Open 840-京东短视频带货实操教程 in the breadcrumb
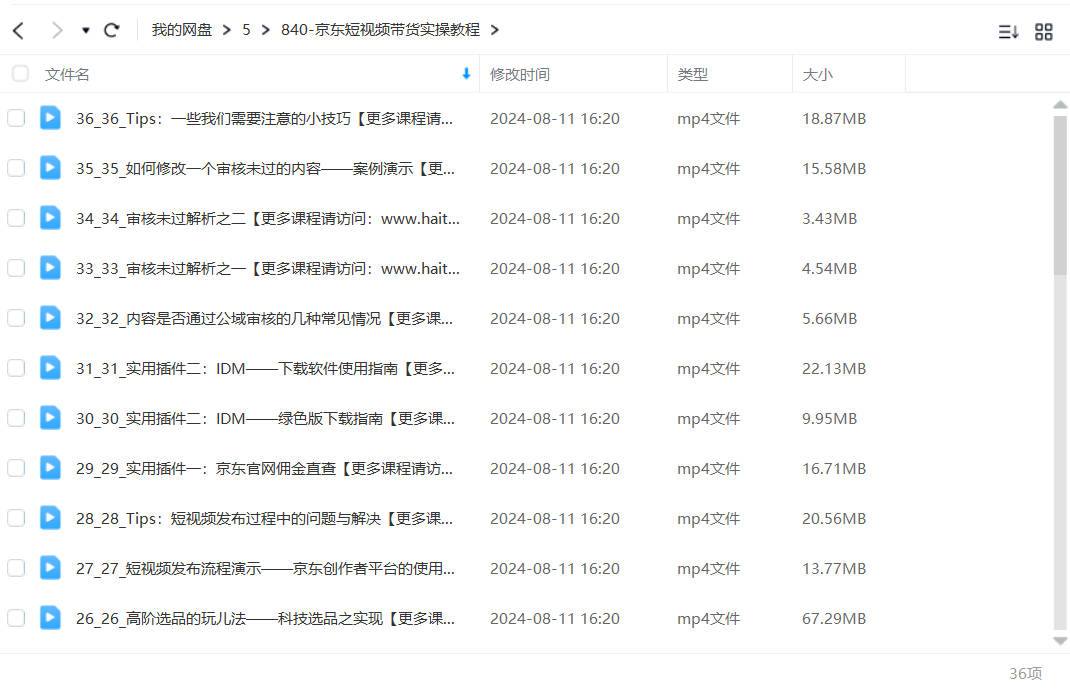This screenshot has width=1070, height=693. [380, 30]
